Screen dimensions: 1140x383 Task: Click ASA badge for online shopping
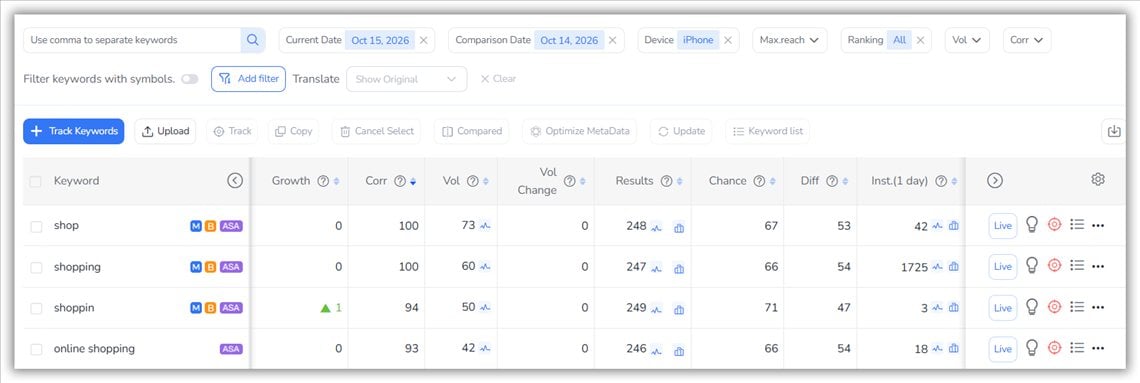(231, 349)
